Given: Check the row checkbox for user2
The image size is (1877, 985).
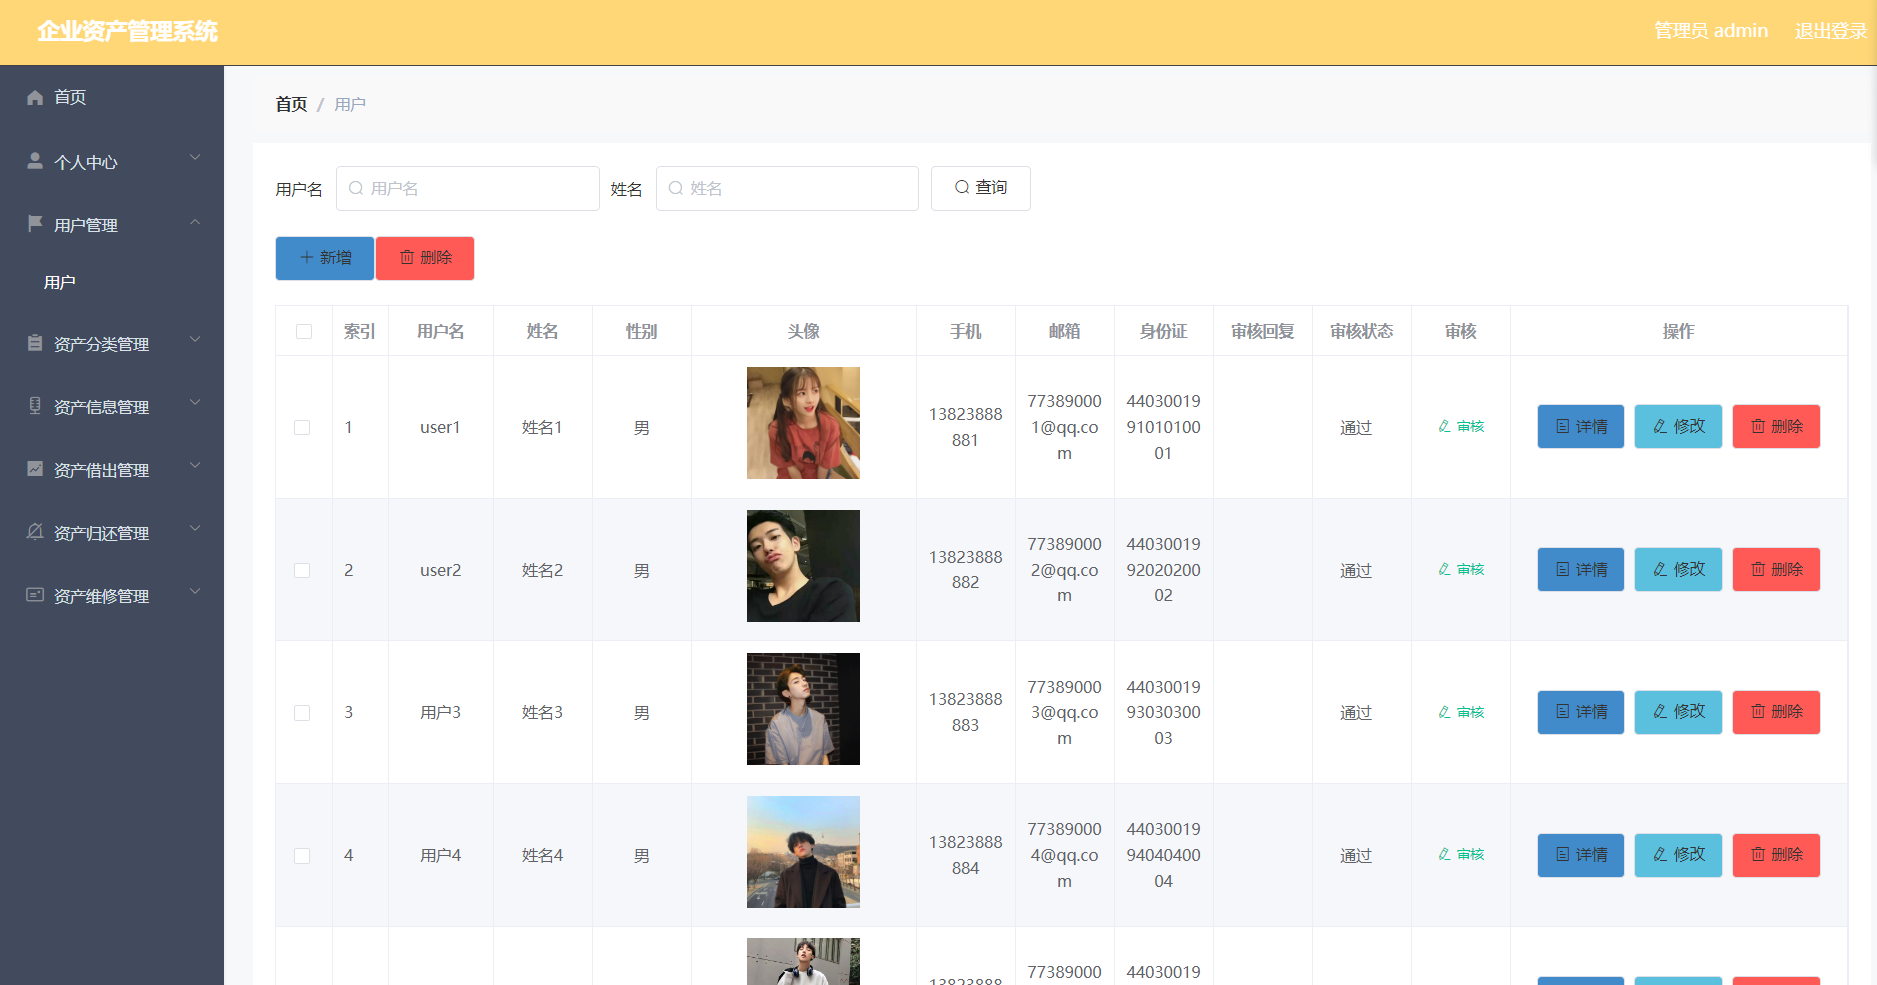Looking at the screenshot, I should point(302,570).
